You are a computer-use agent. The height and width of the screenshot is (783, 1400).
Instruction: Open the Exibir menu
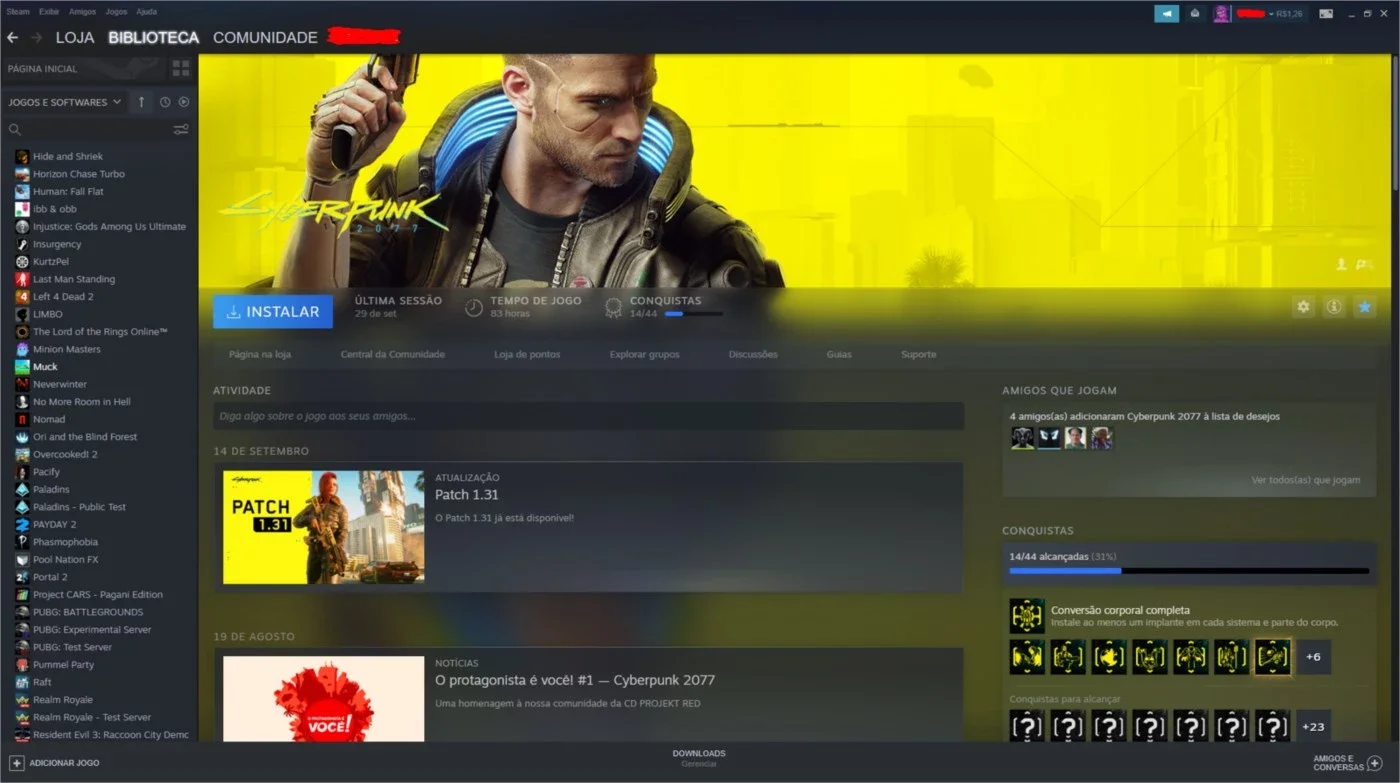[x=49, y=12]
